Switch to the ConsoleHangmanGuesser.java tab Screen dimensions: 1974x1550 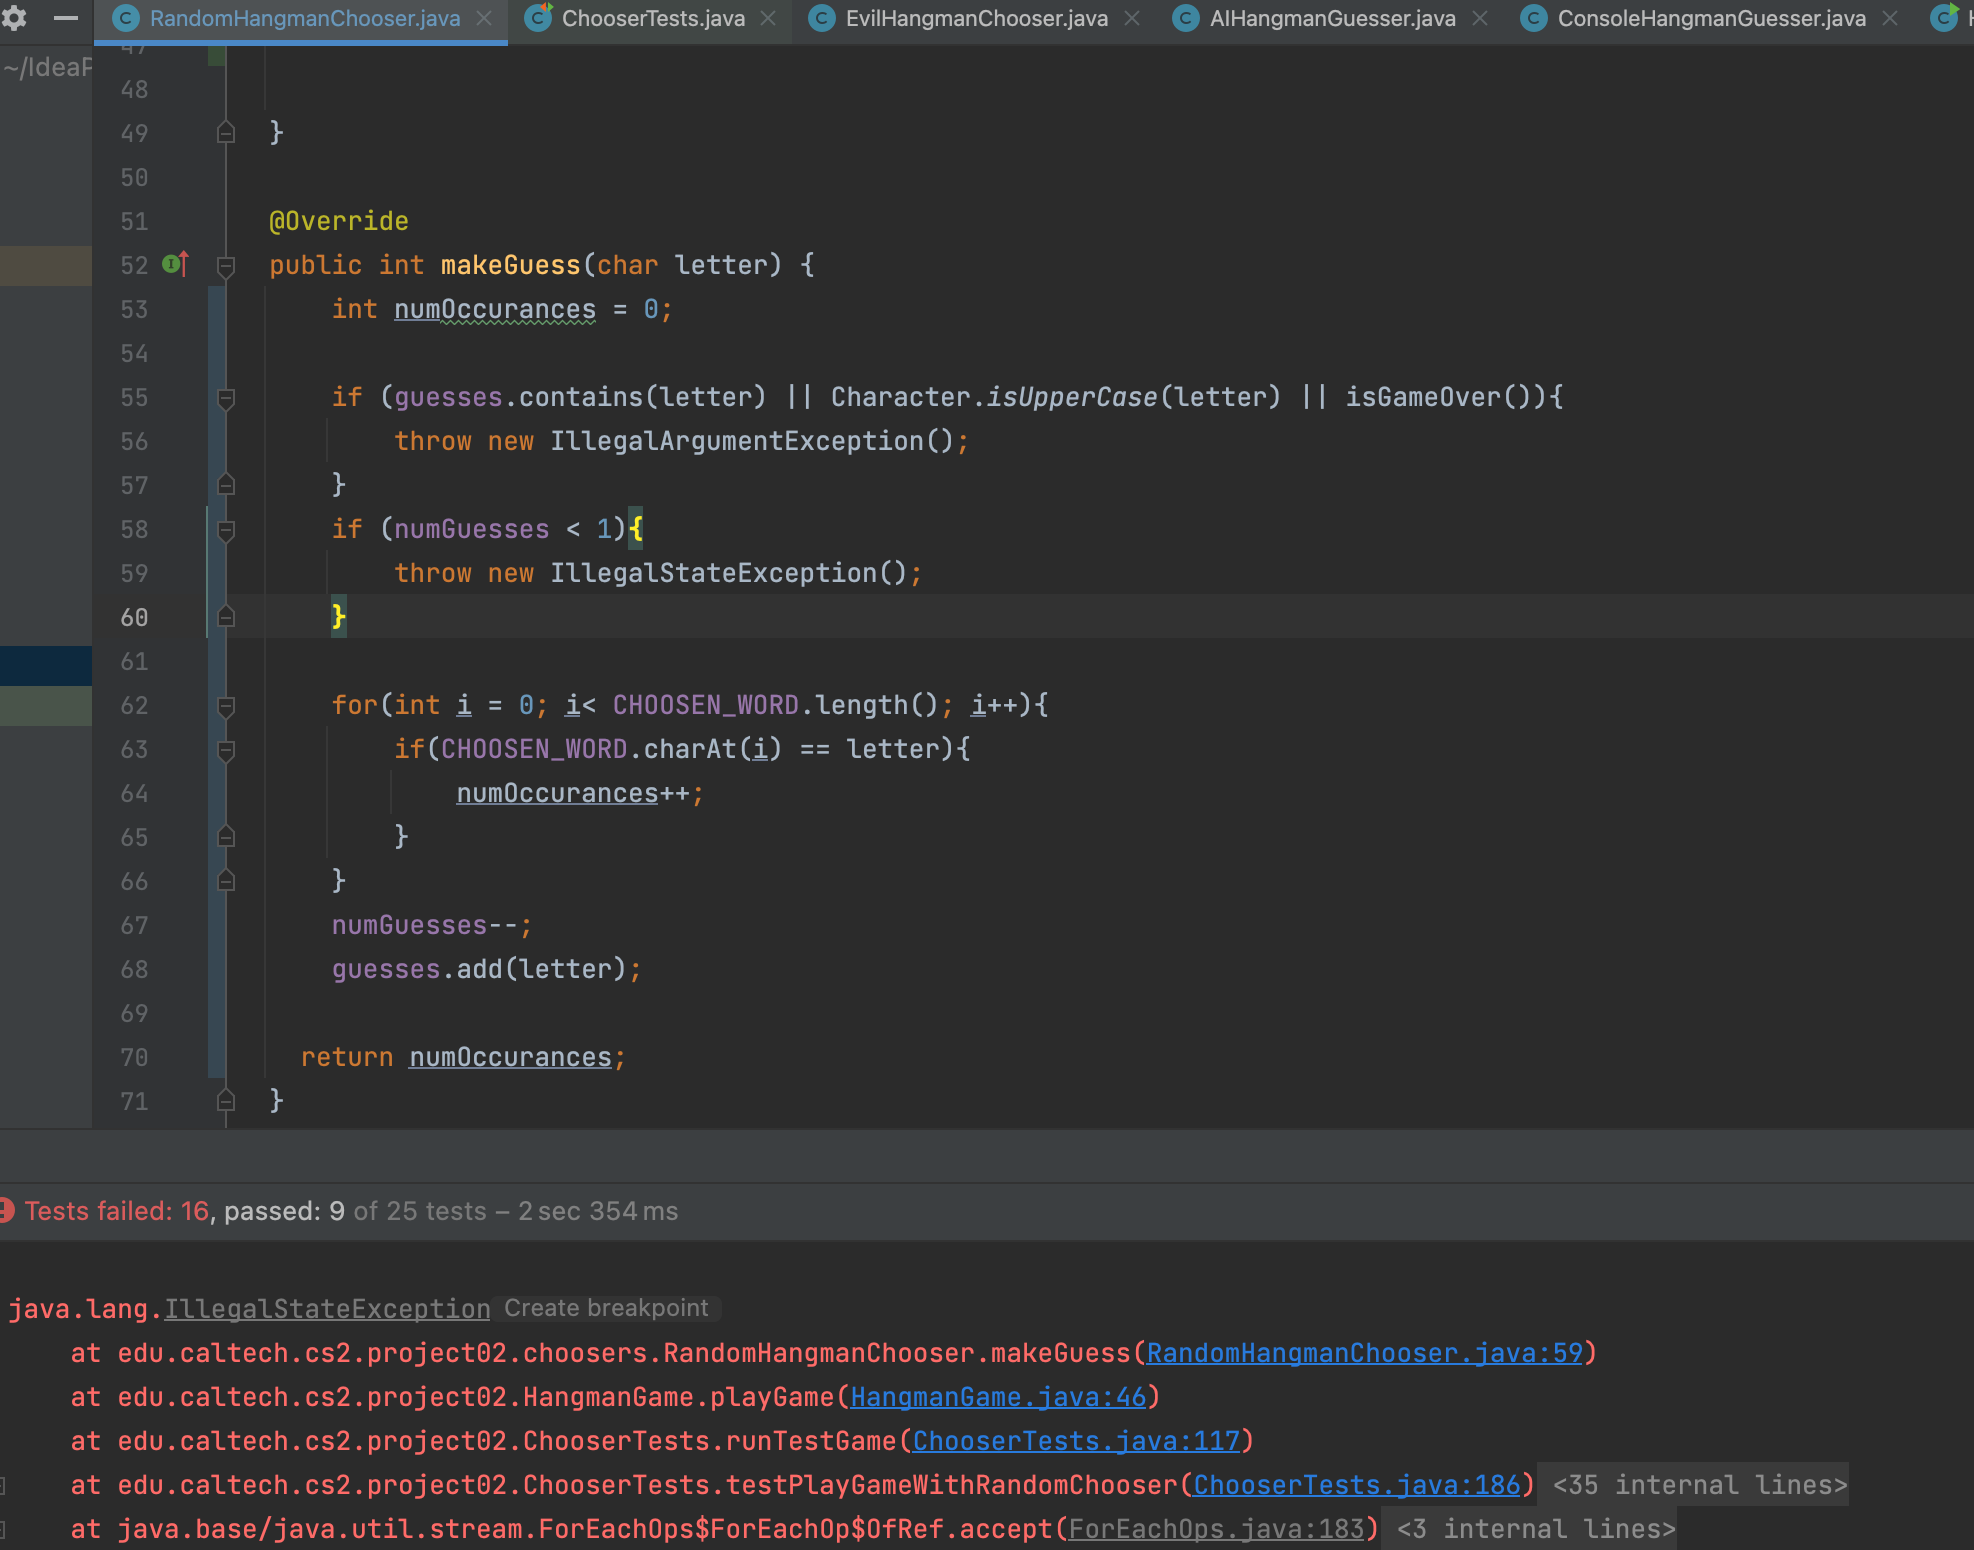[x=1711, y=18]
